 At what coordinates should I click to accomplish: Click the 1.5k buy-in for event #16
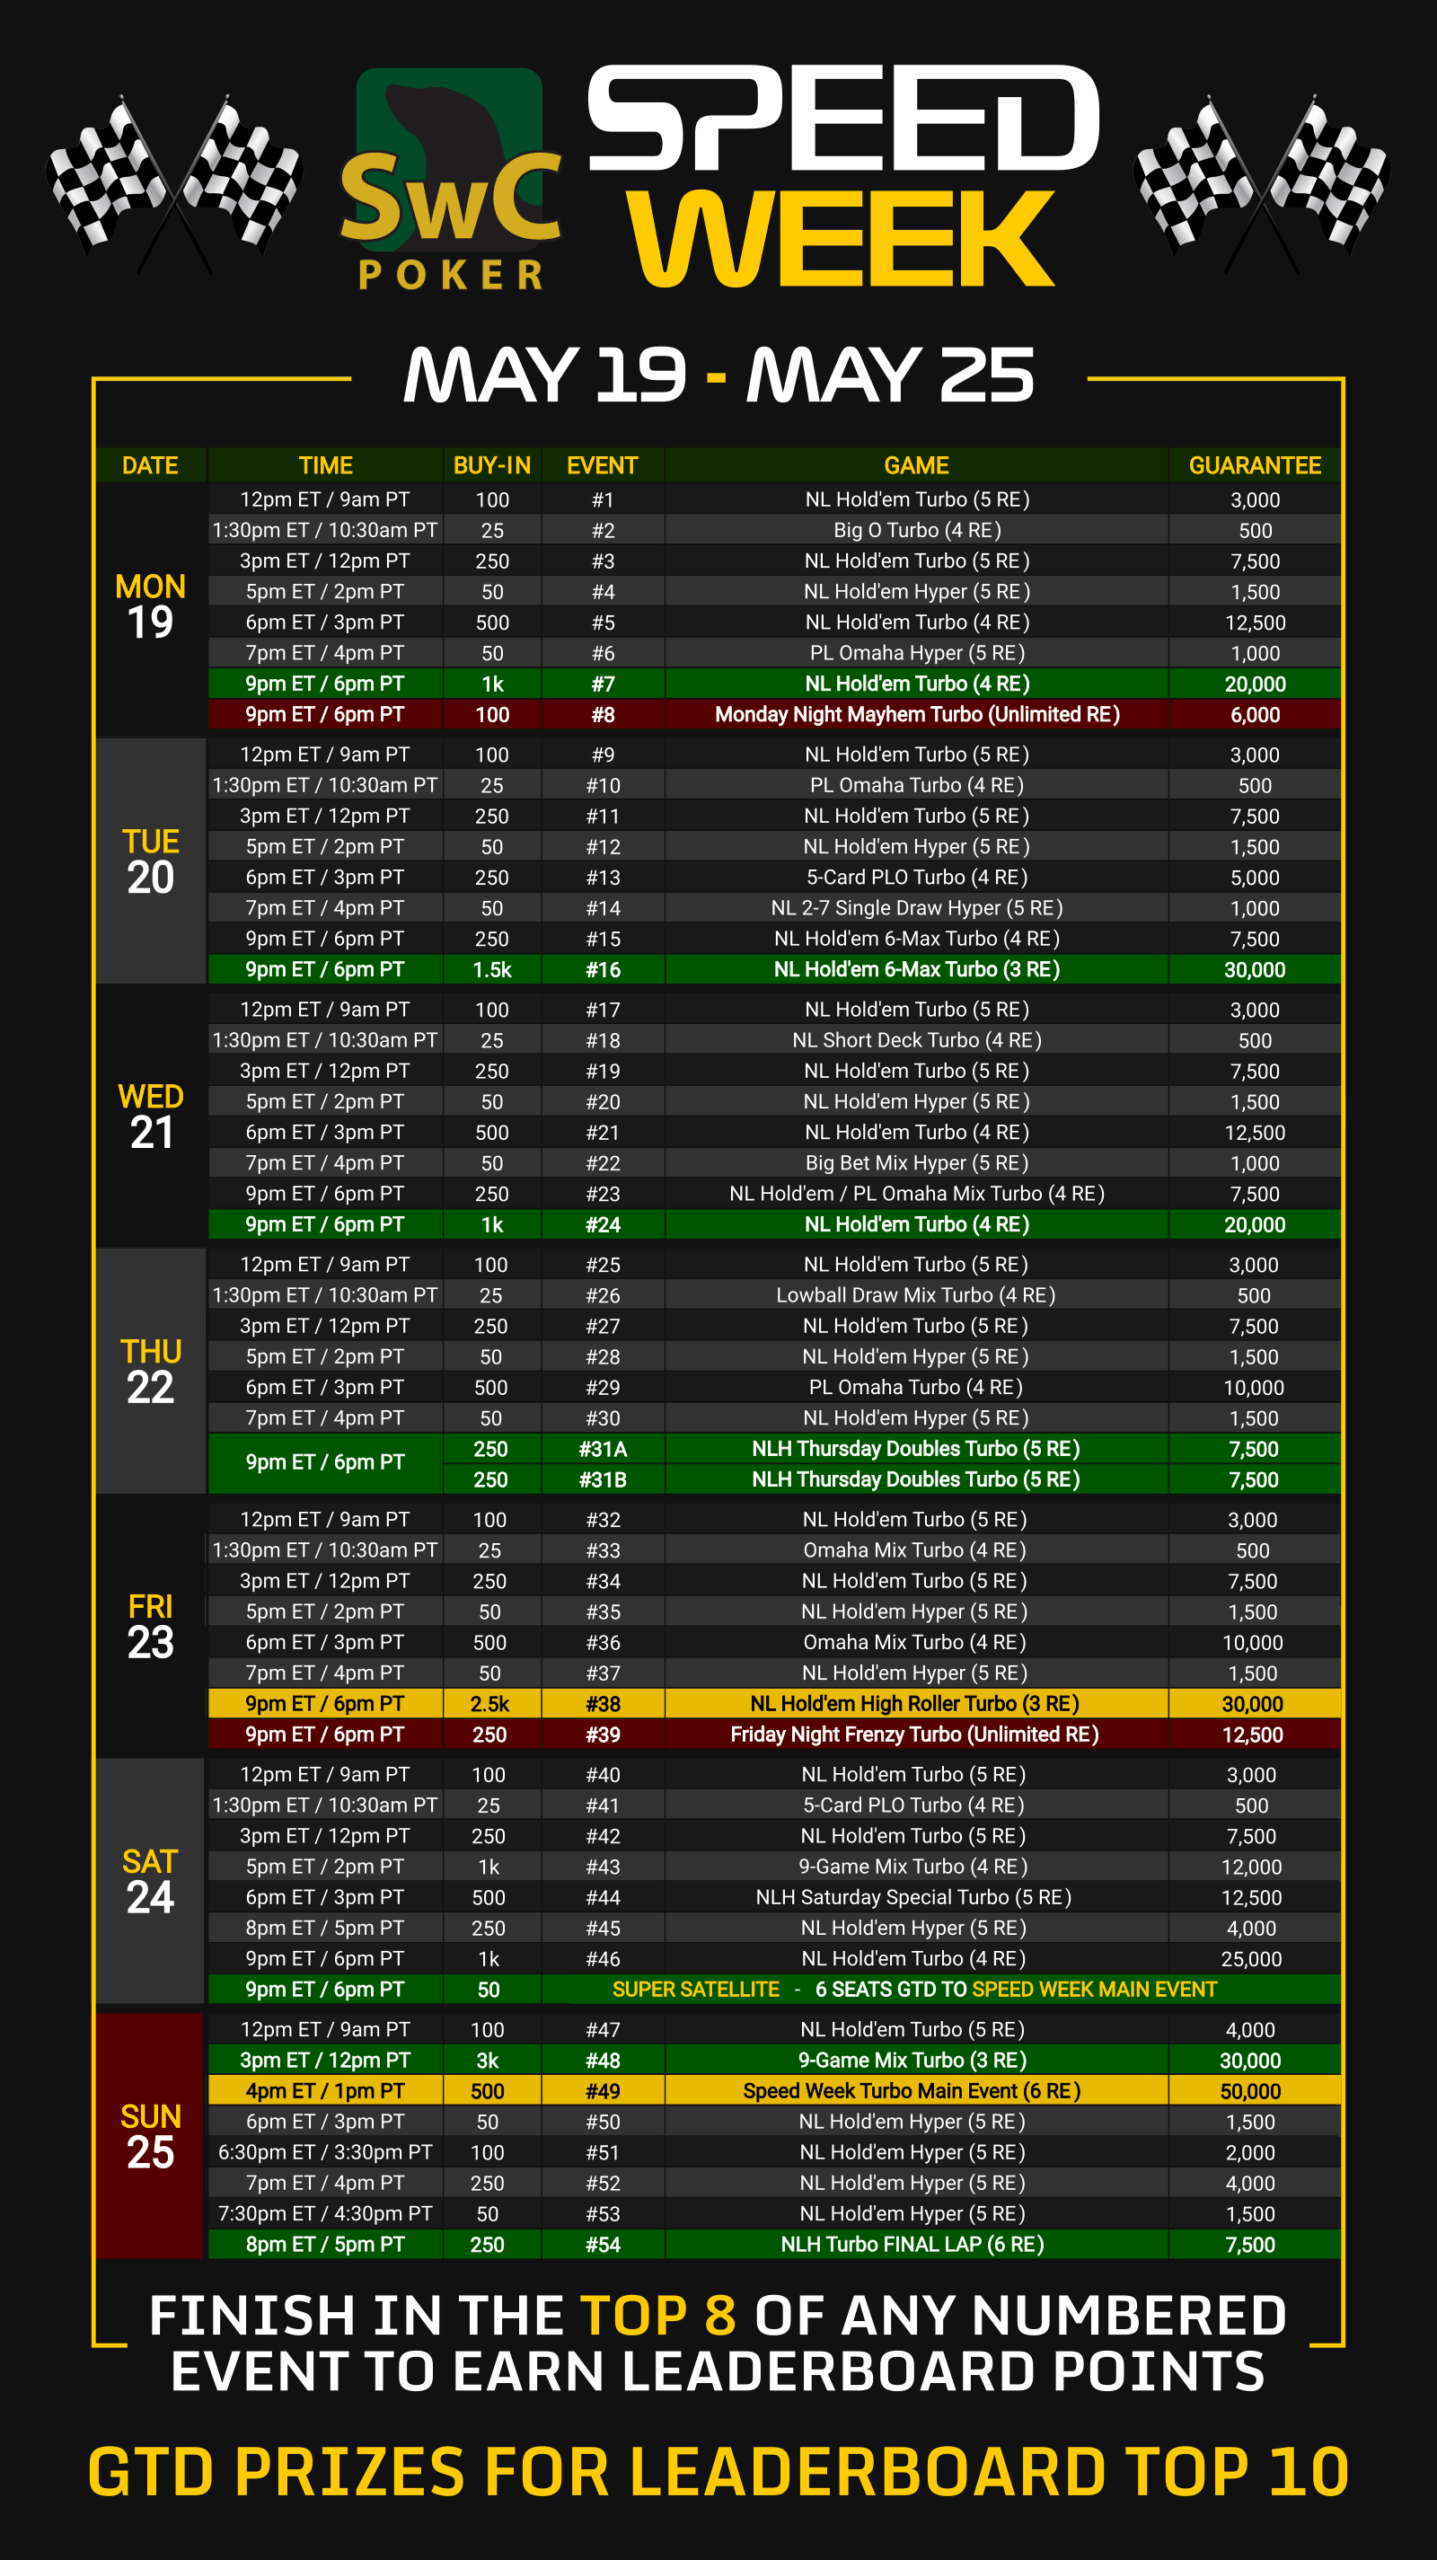pyautogui.click(x=492, y=969)
